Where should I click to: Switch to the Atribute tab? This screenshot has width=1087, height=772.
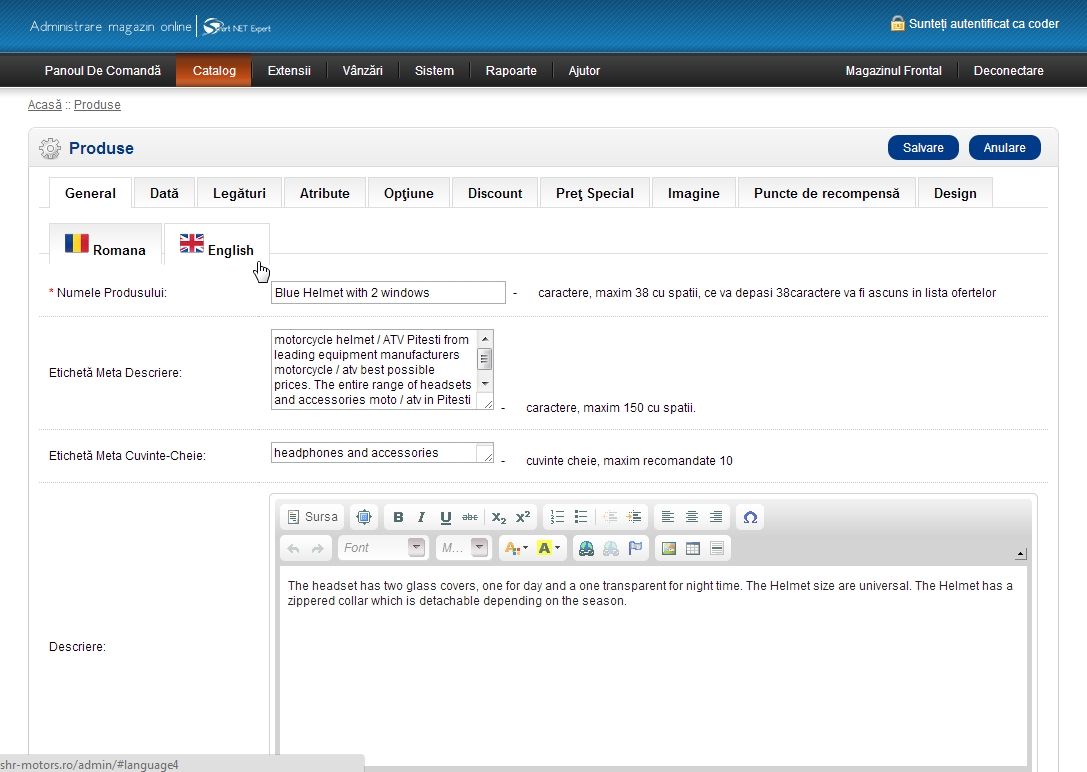pyautogui.click(x=325, y=193)
